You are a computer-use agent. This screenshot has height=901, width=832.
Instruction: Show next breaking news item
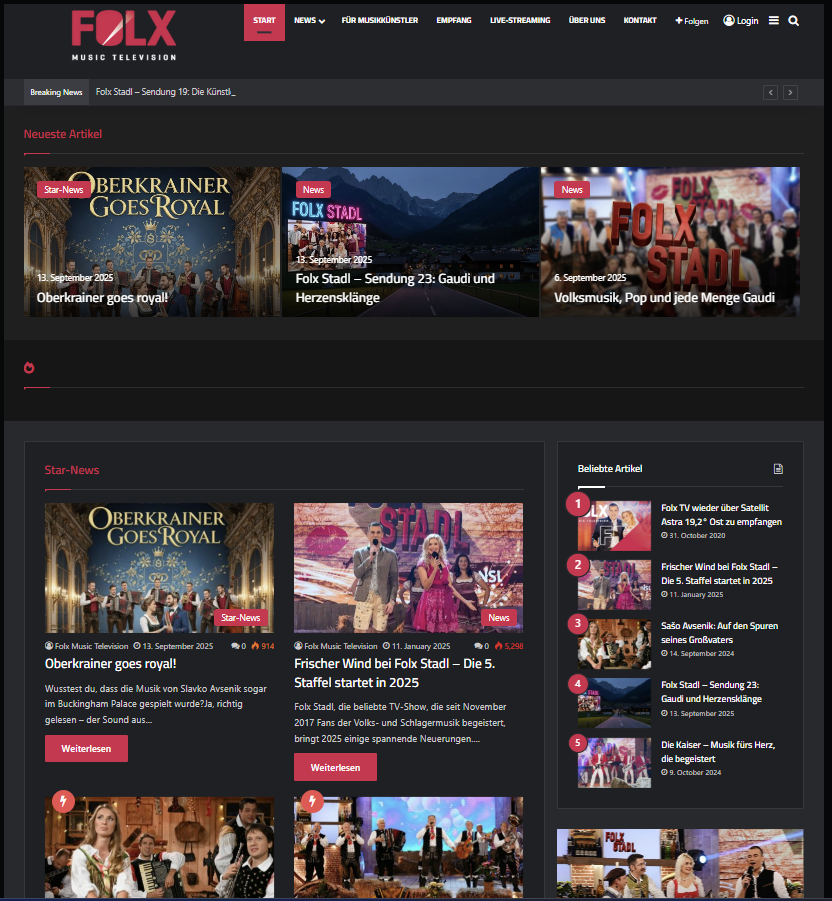point(791,93)
